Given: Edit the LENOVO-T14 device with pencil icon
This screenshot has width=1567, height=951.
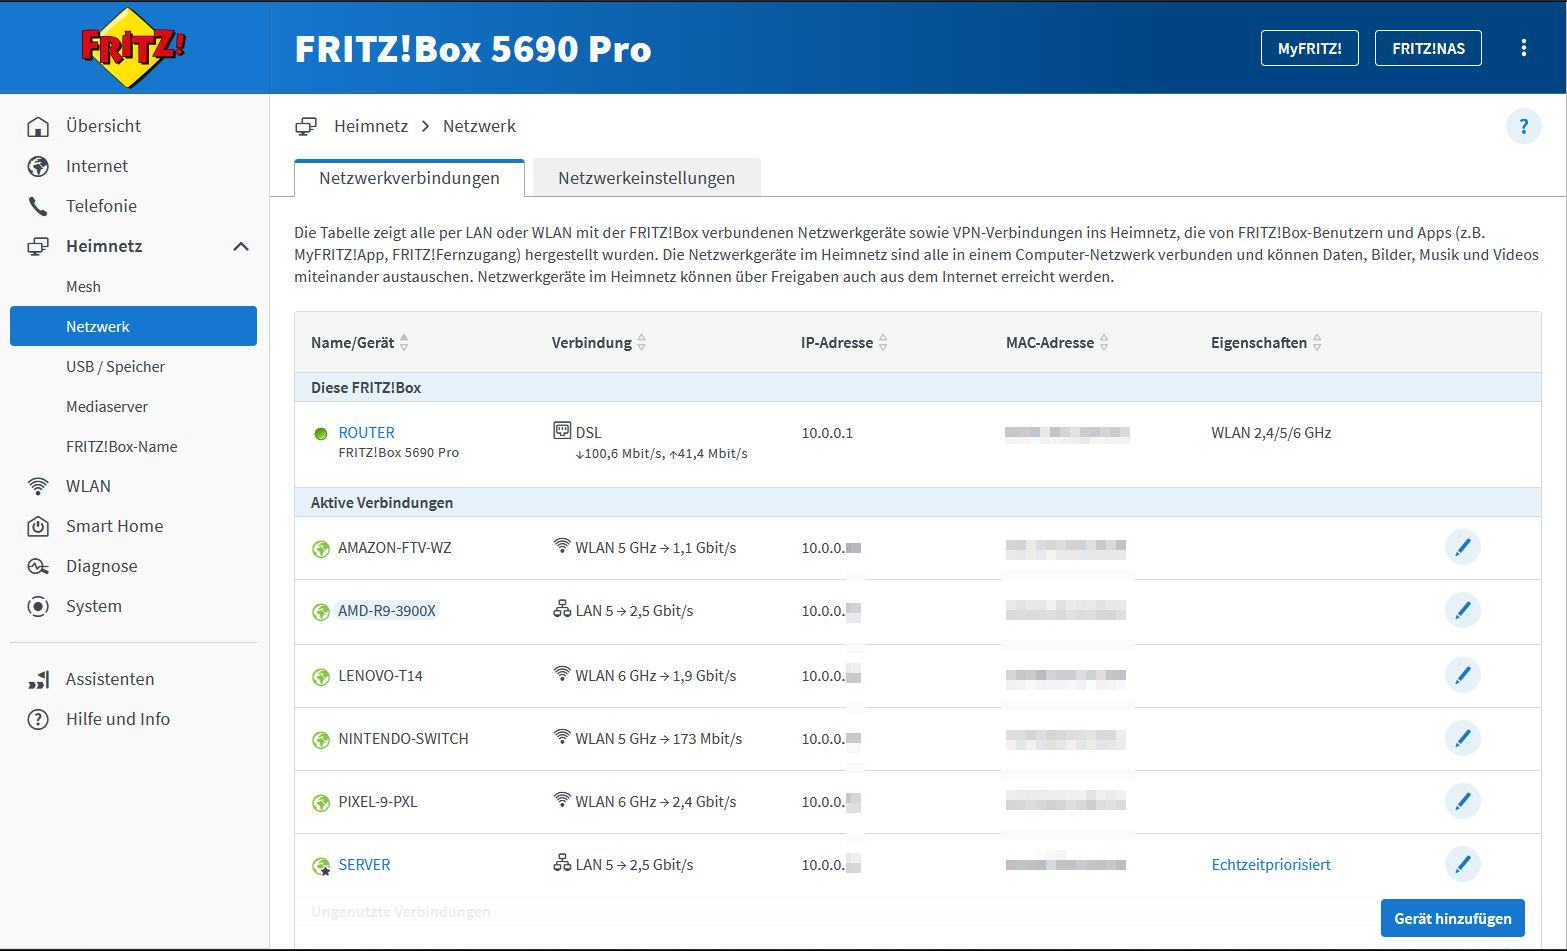Looking at the screenshot, I should click(x=1462, y=675).
